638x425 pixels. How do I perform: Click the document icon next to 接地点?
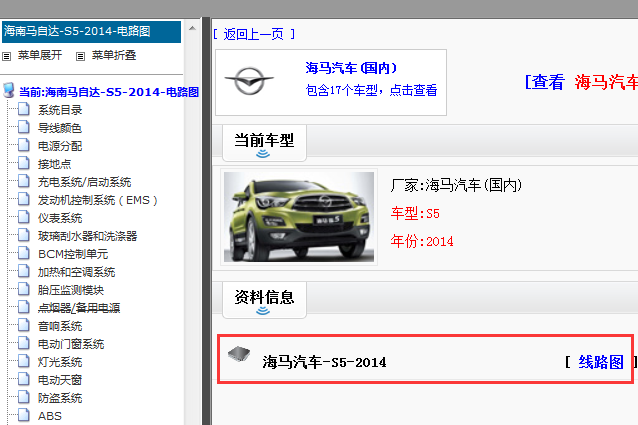(x=24, y=163)
